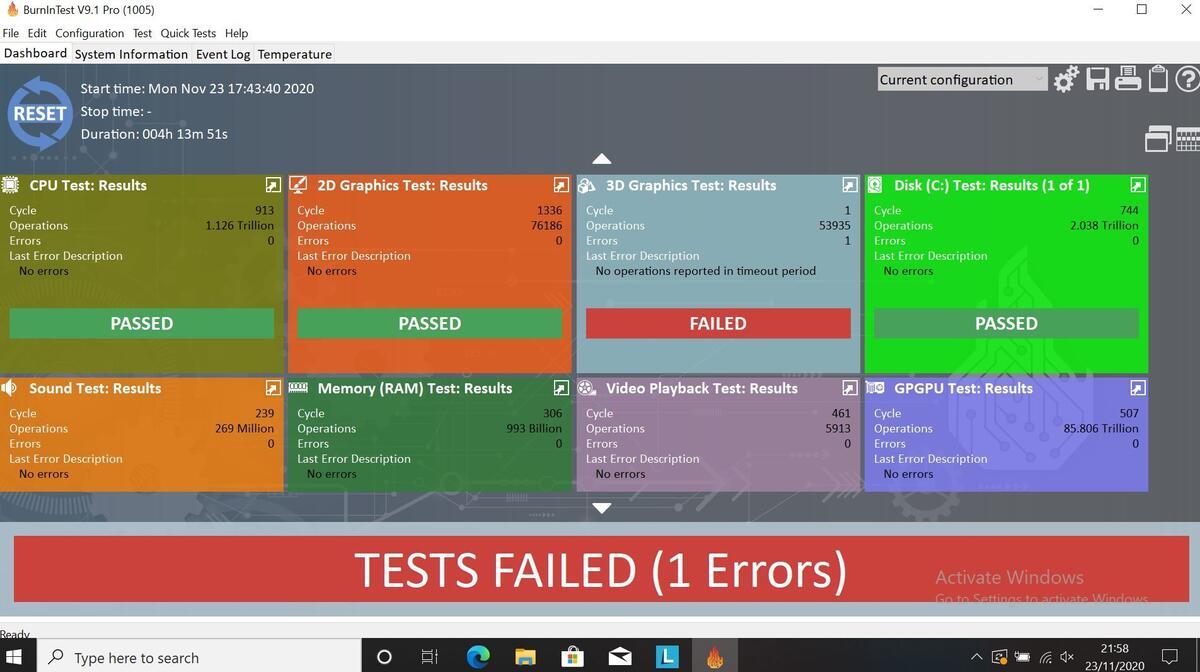Open Mail app from taskbar

(x=620, y=657)
